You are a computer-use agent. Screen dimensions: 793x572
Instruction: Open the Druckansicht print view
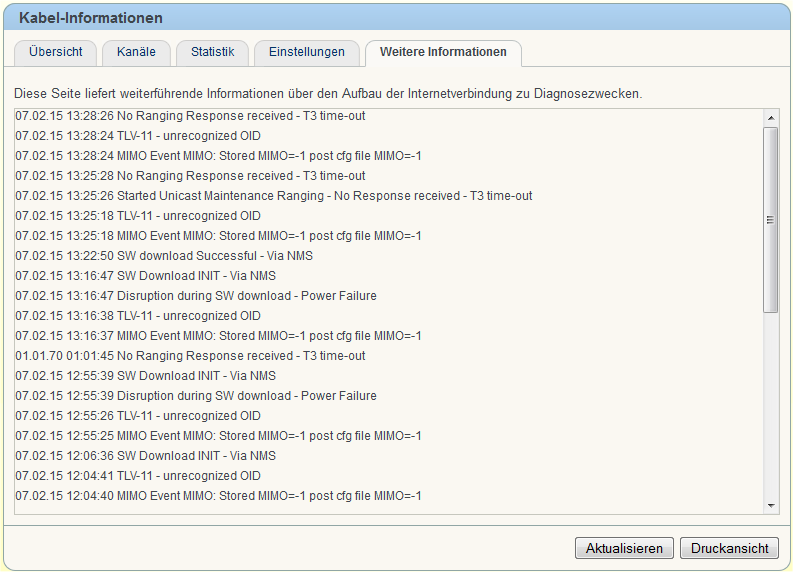tap(729, 548)
